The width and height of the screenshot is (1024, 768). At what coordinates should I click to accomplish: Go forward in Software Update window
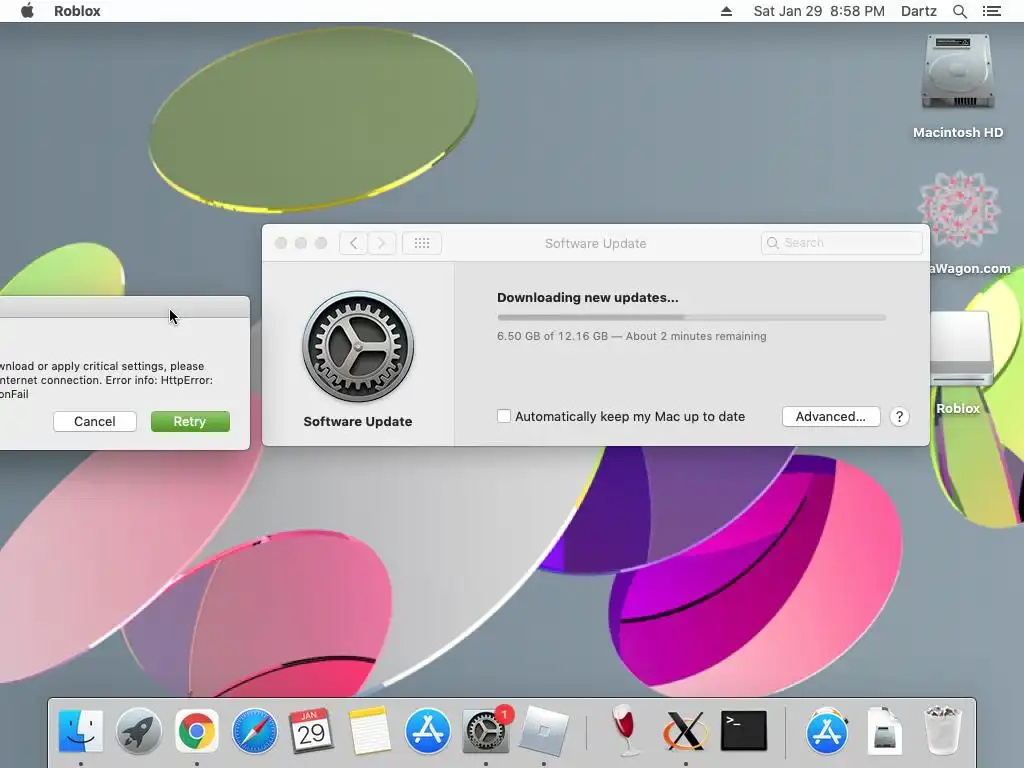click(382, 244)
